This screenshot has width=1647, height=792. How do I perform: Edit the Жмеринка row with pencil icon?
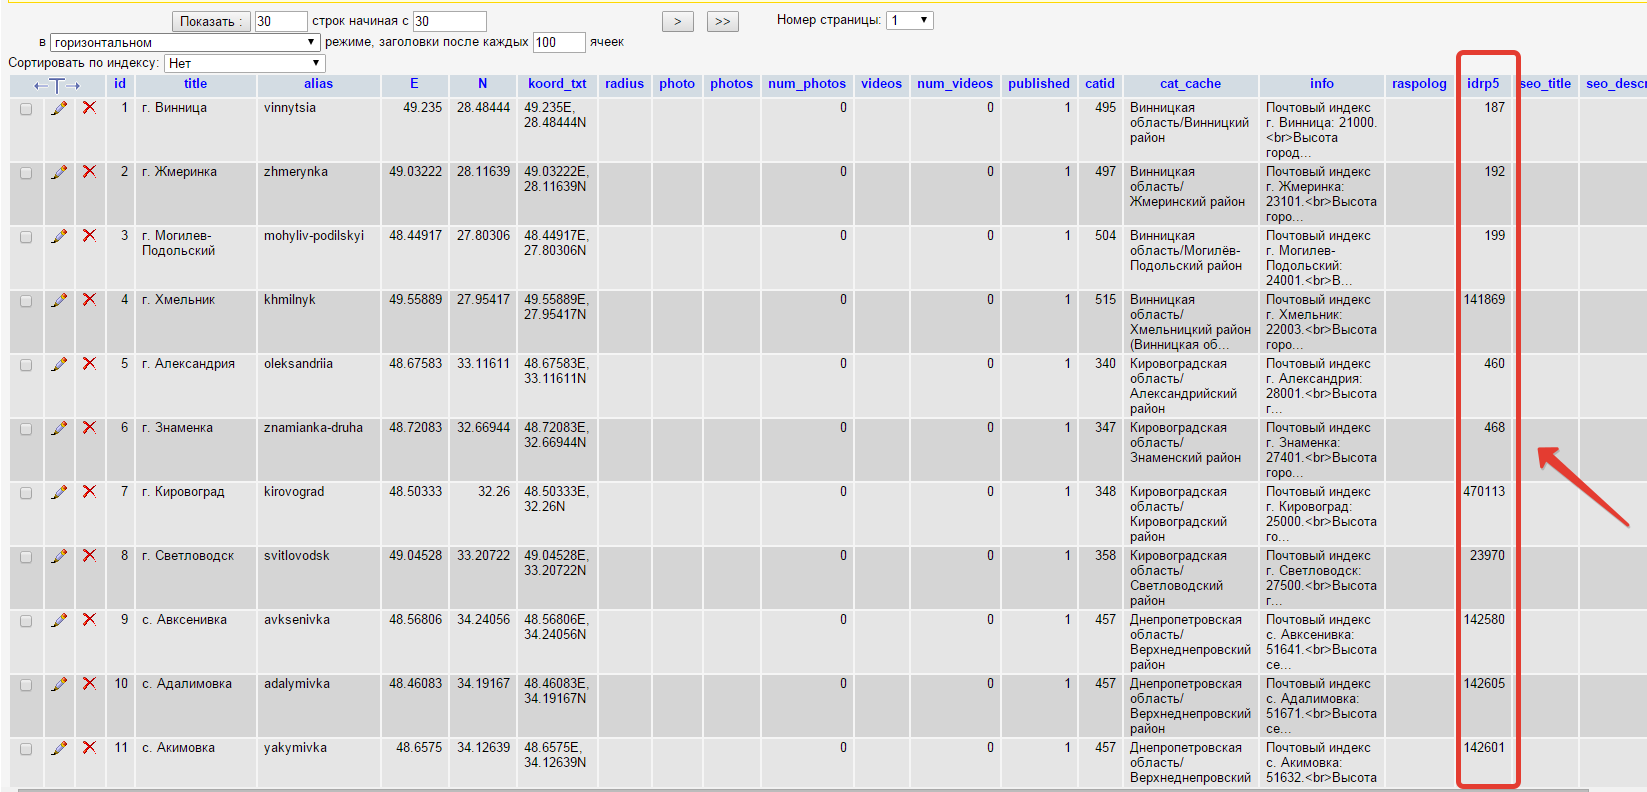click(x=59, y=172)
